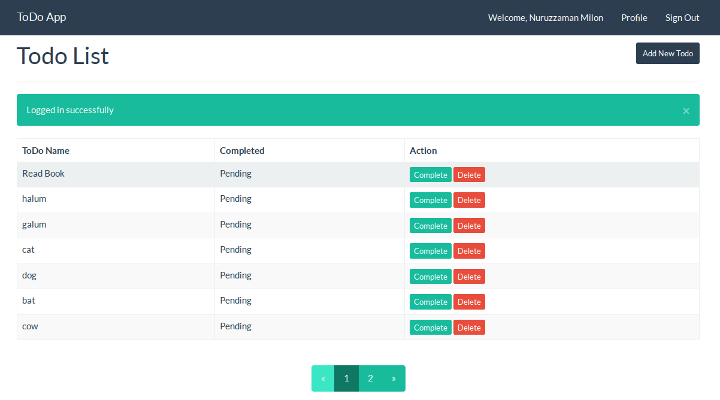Complete the 'cow' todo item
This screenshot has width=720, height=400.
430,328
